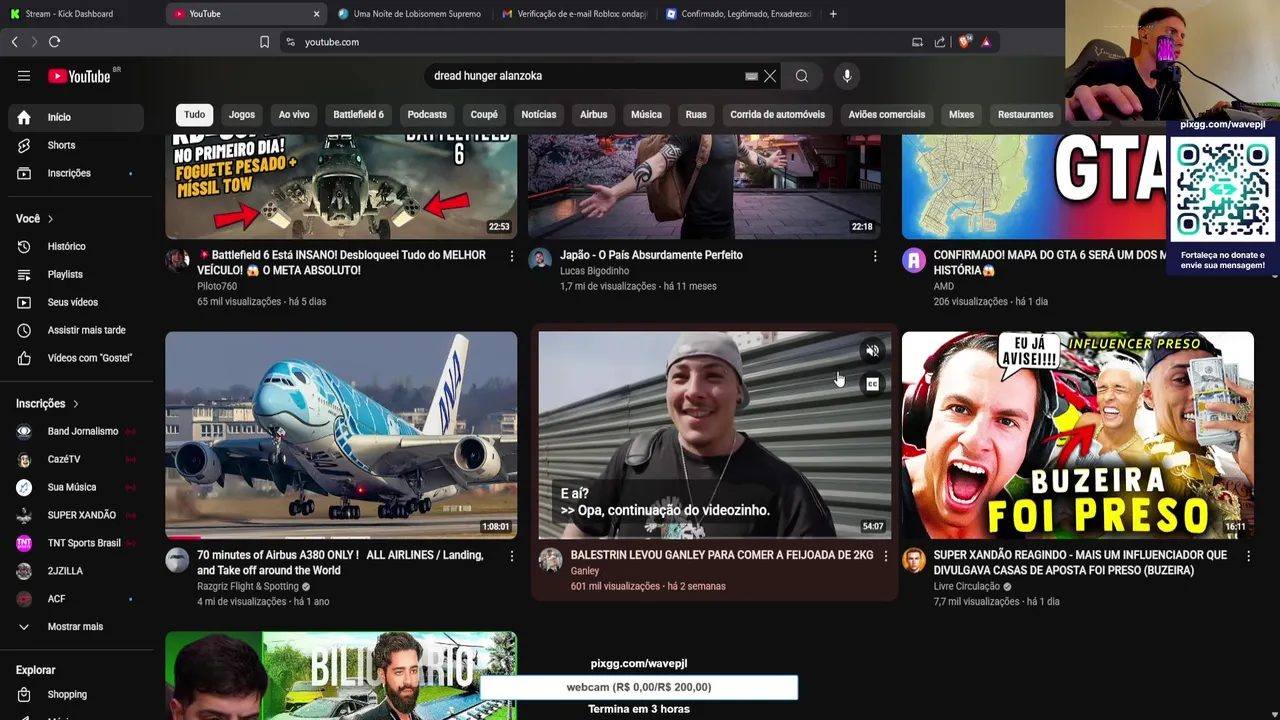Open Livre Circulação channel link

coord(966,586)
